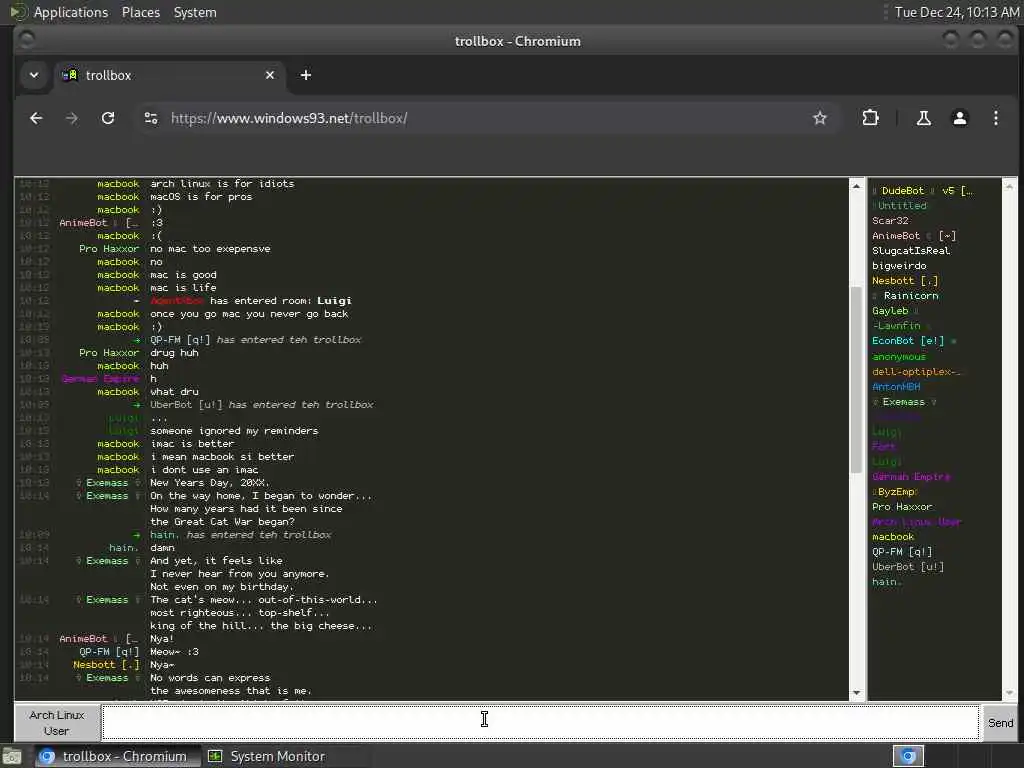
Task: Click the down arrow of chat scrollbar
Action: click(x=856, y=693)
